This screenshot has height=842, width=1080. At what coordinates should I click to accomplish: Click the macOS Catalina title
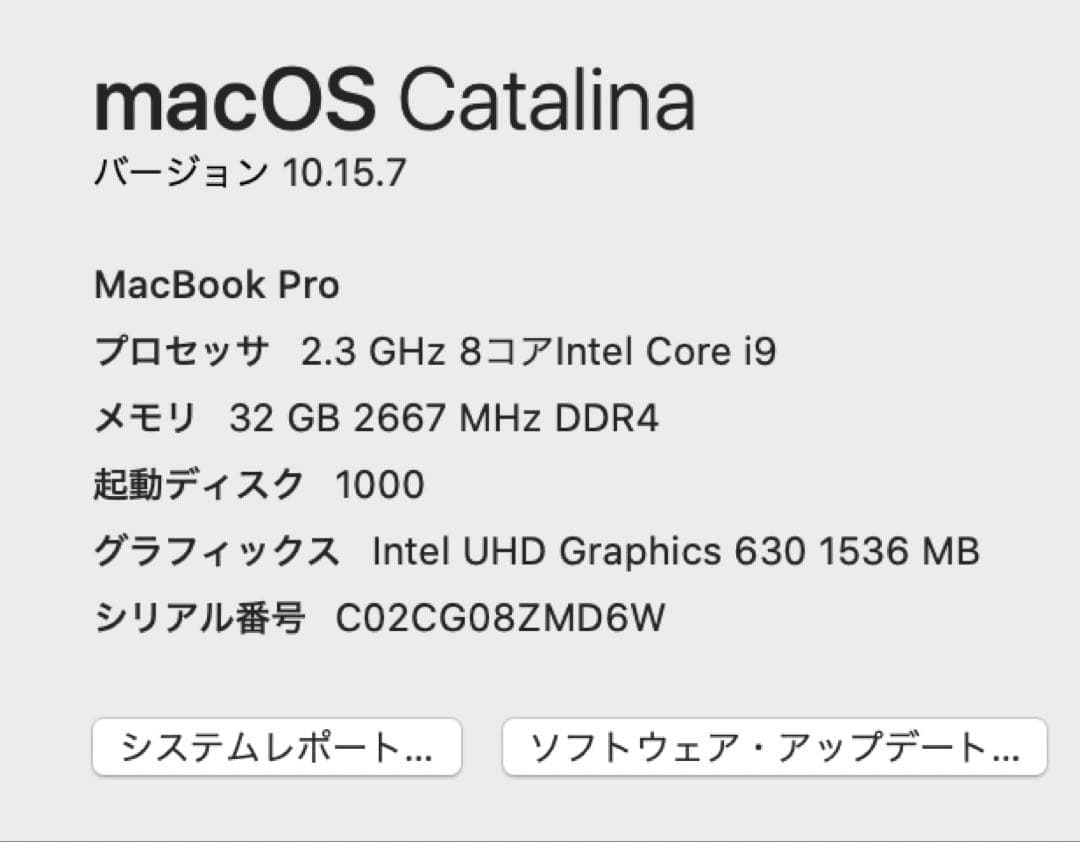pyautogui.click(x=393, y=101)
